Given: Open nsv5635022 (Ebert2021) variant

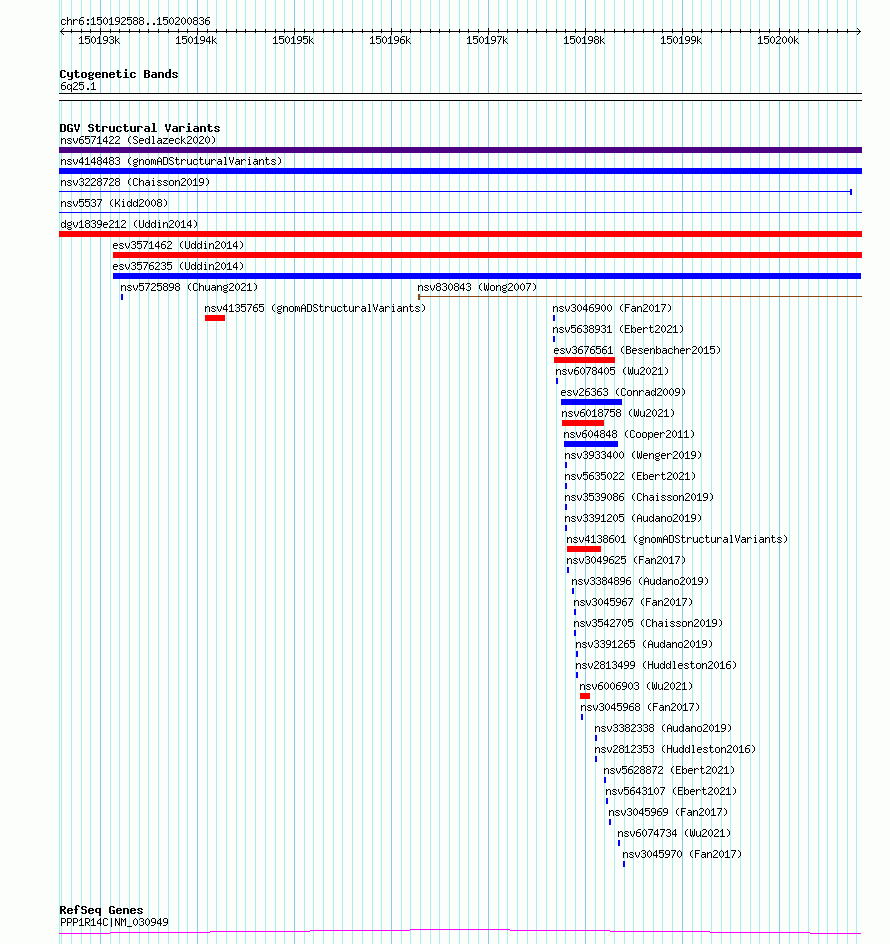Looking at the screenshot, I should coord(630,477).
